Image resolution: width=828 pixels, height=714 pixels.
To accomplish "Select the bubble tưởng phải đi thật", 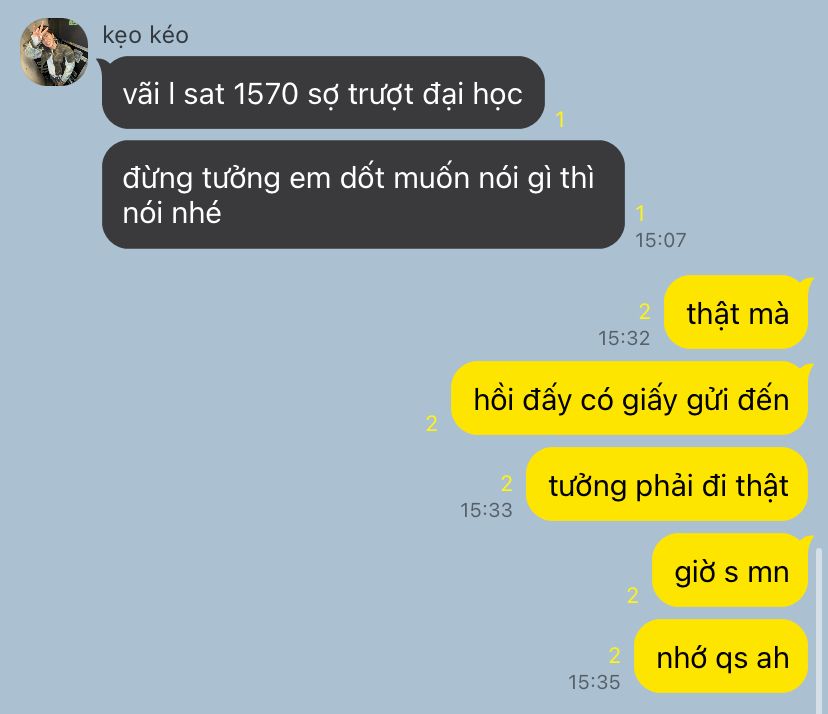I will (667, 484).
